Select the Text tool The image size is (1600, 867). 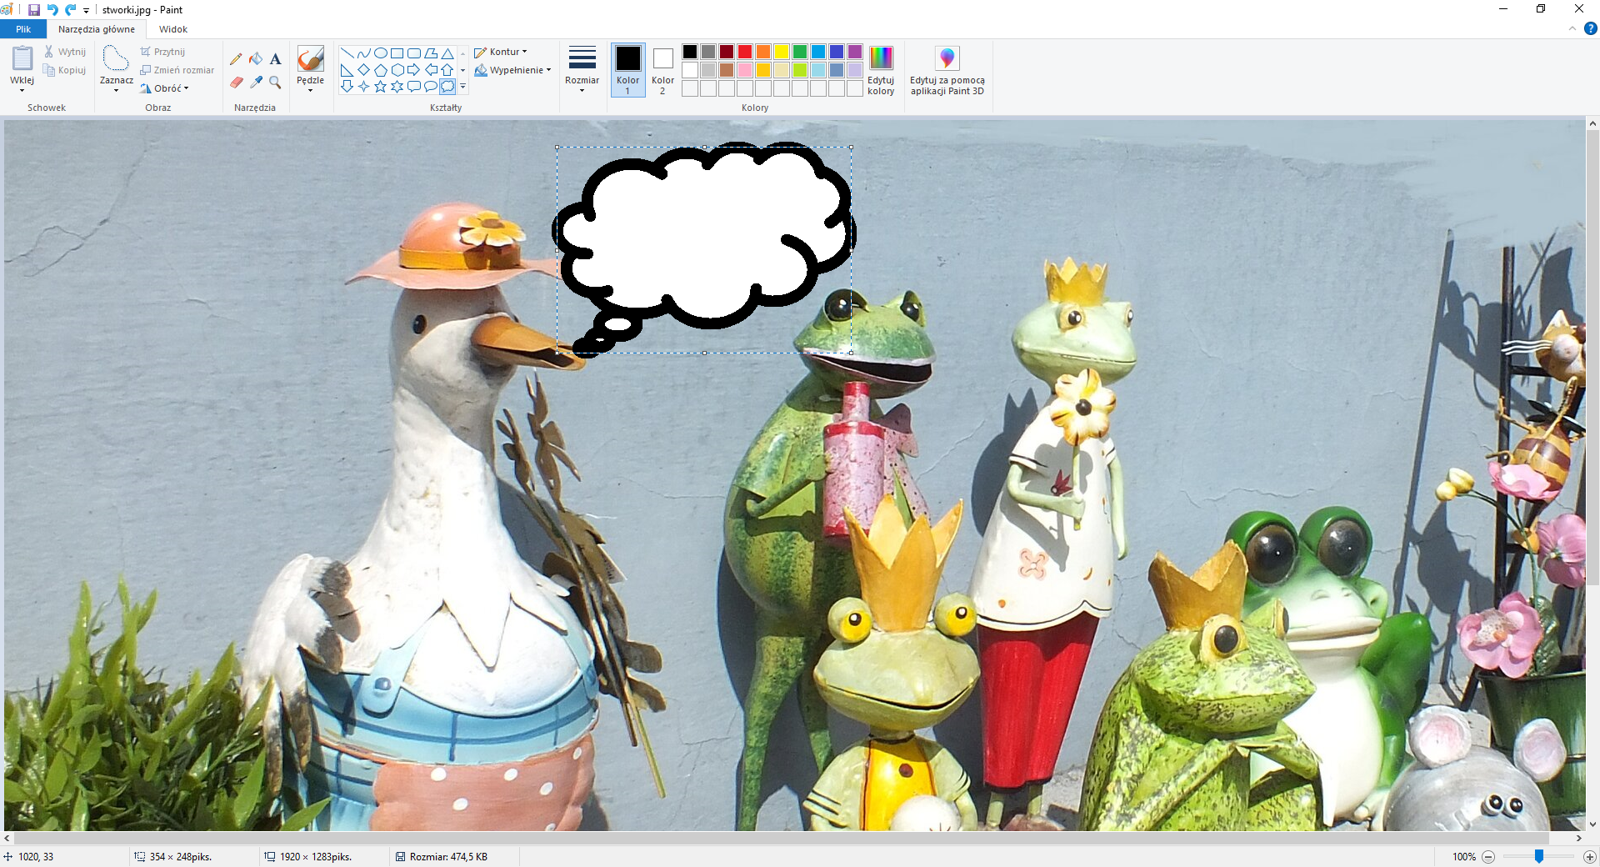275,59
